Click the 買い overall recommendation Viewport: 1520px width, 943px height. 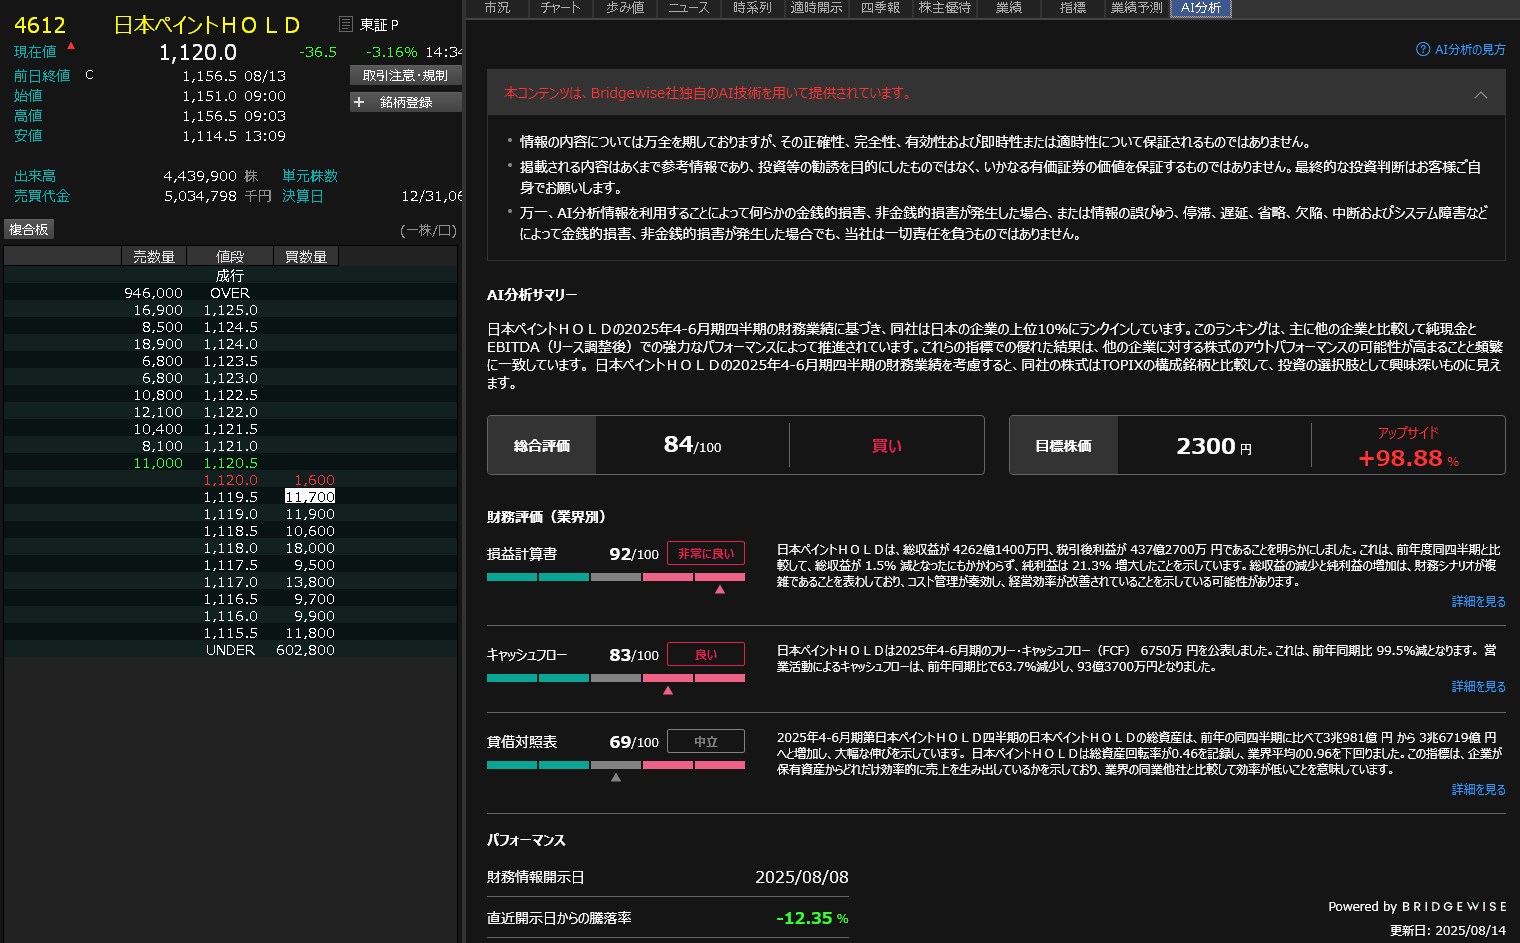tap(887, 446)
